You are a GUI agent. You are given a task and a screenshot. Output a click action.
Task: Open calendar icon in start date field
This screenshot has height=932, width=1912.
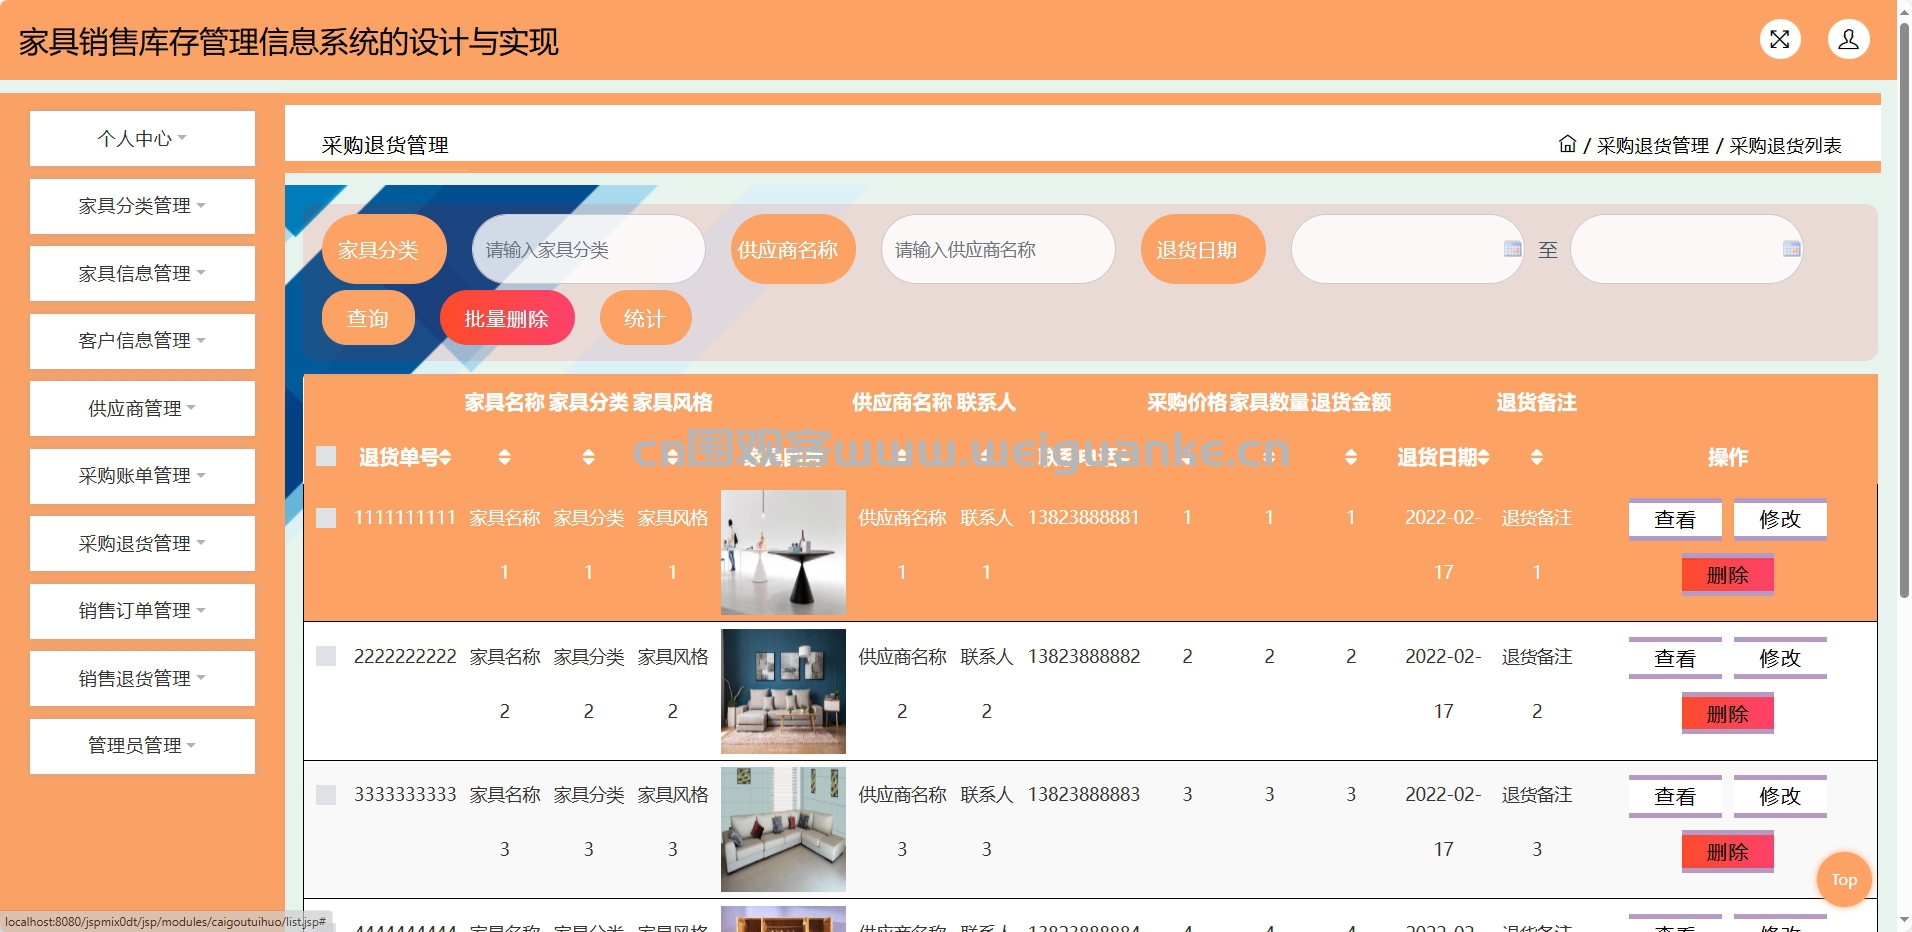pos(1513,249)
